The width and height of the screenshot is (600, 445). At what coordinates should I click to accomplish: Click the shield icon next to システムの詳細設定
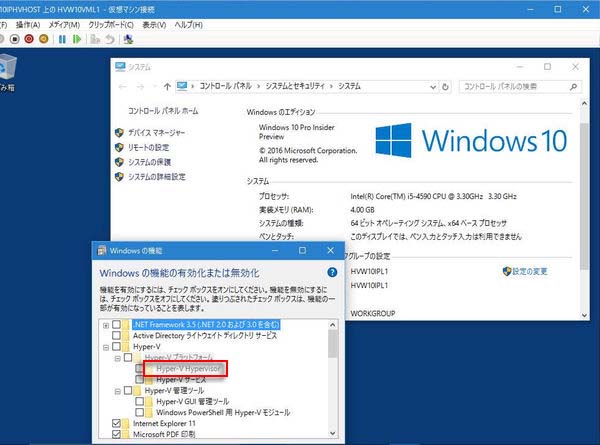[x=119, y=176]
